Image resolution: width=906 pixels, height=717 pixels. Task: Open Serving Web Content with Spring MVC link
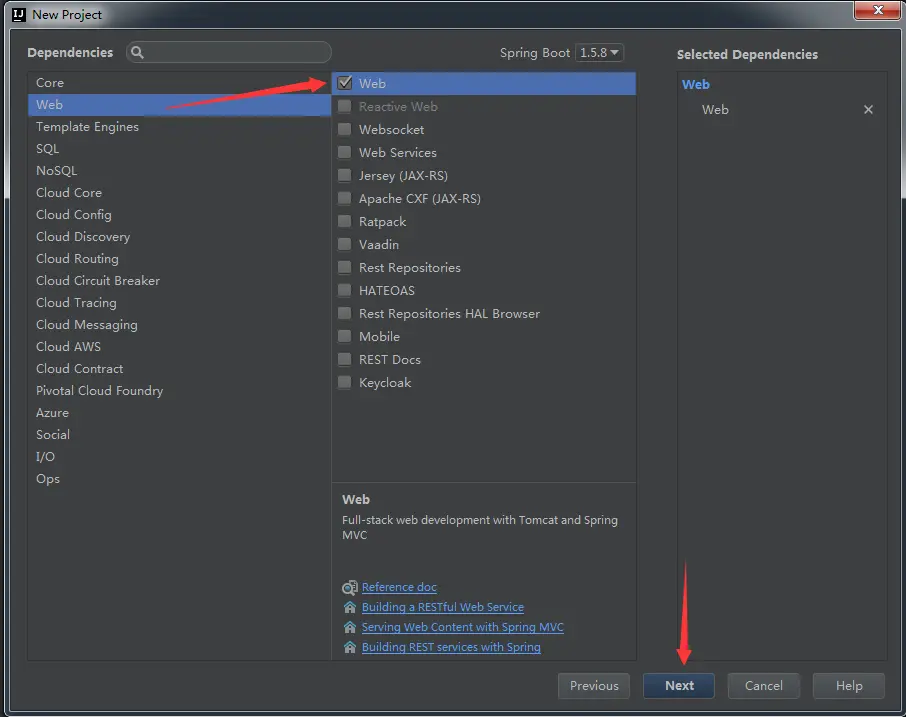[462, 627]
